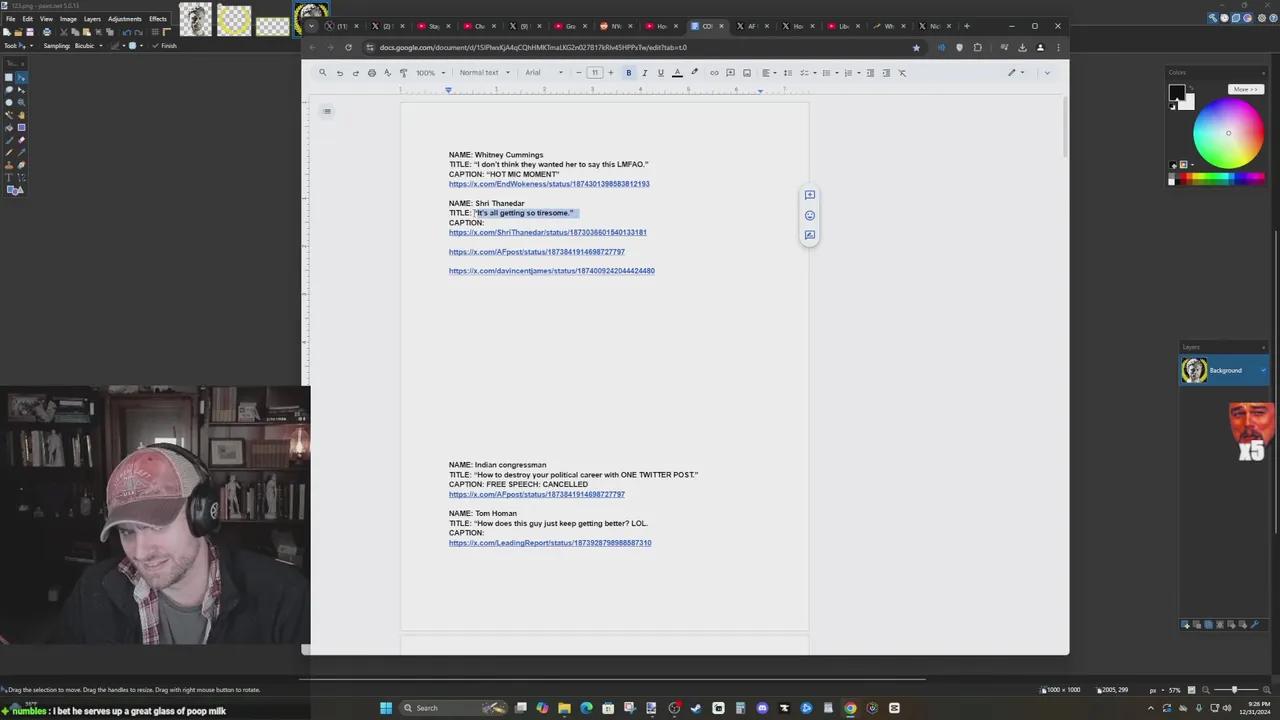Screen dimensions: 1280x720
Task: Open paint.net Effects menu
Action: click(x=158, y=19)
